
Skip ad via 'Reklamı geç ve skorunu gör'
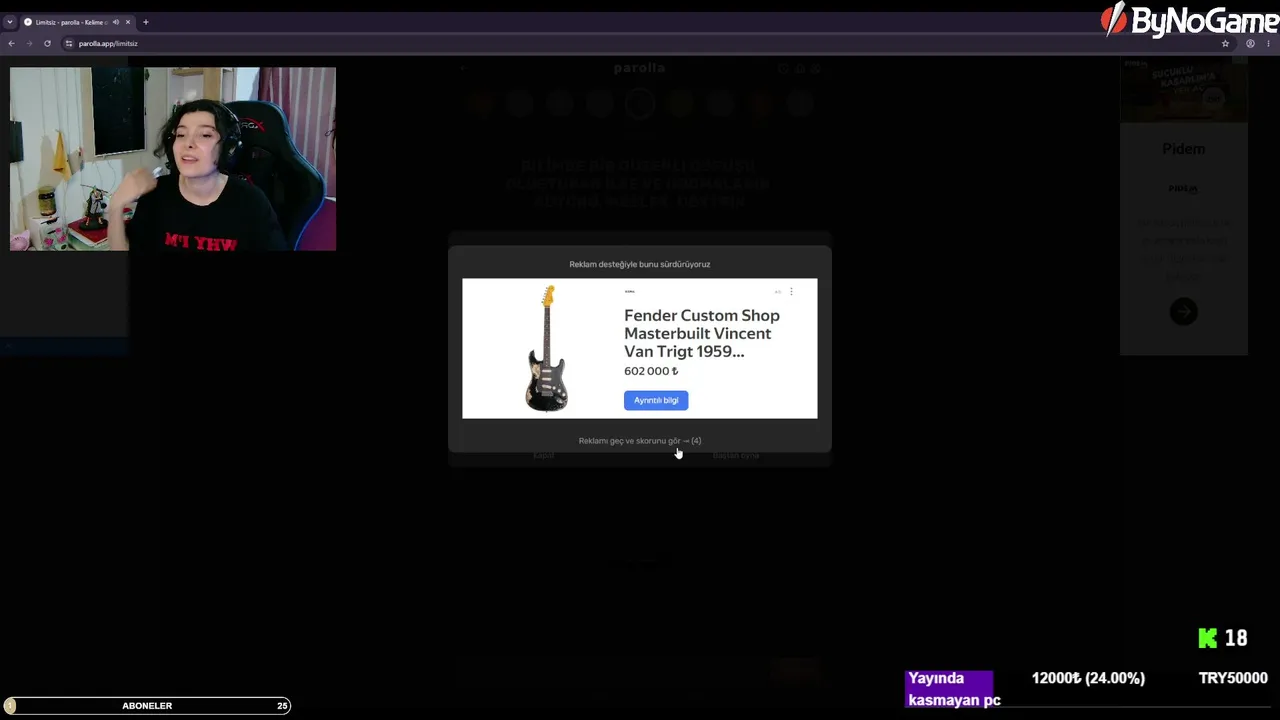[640, 441]
